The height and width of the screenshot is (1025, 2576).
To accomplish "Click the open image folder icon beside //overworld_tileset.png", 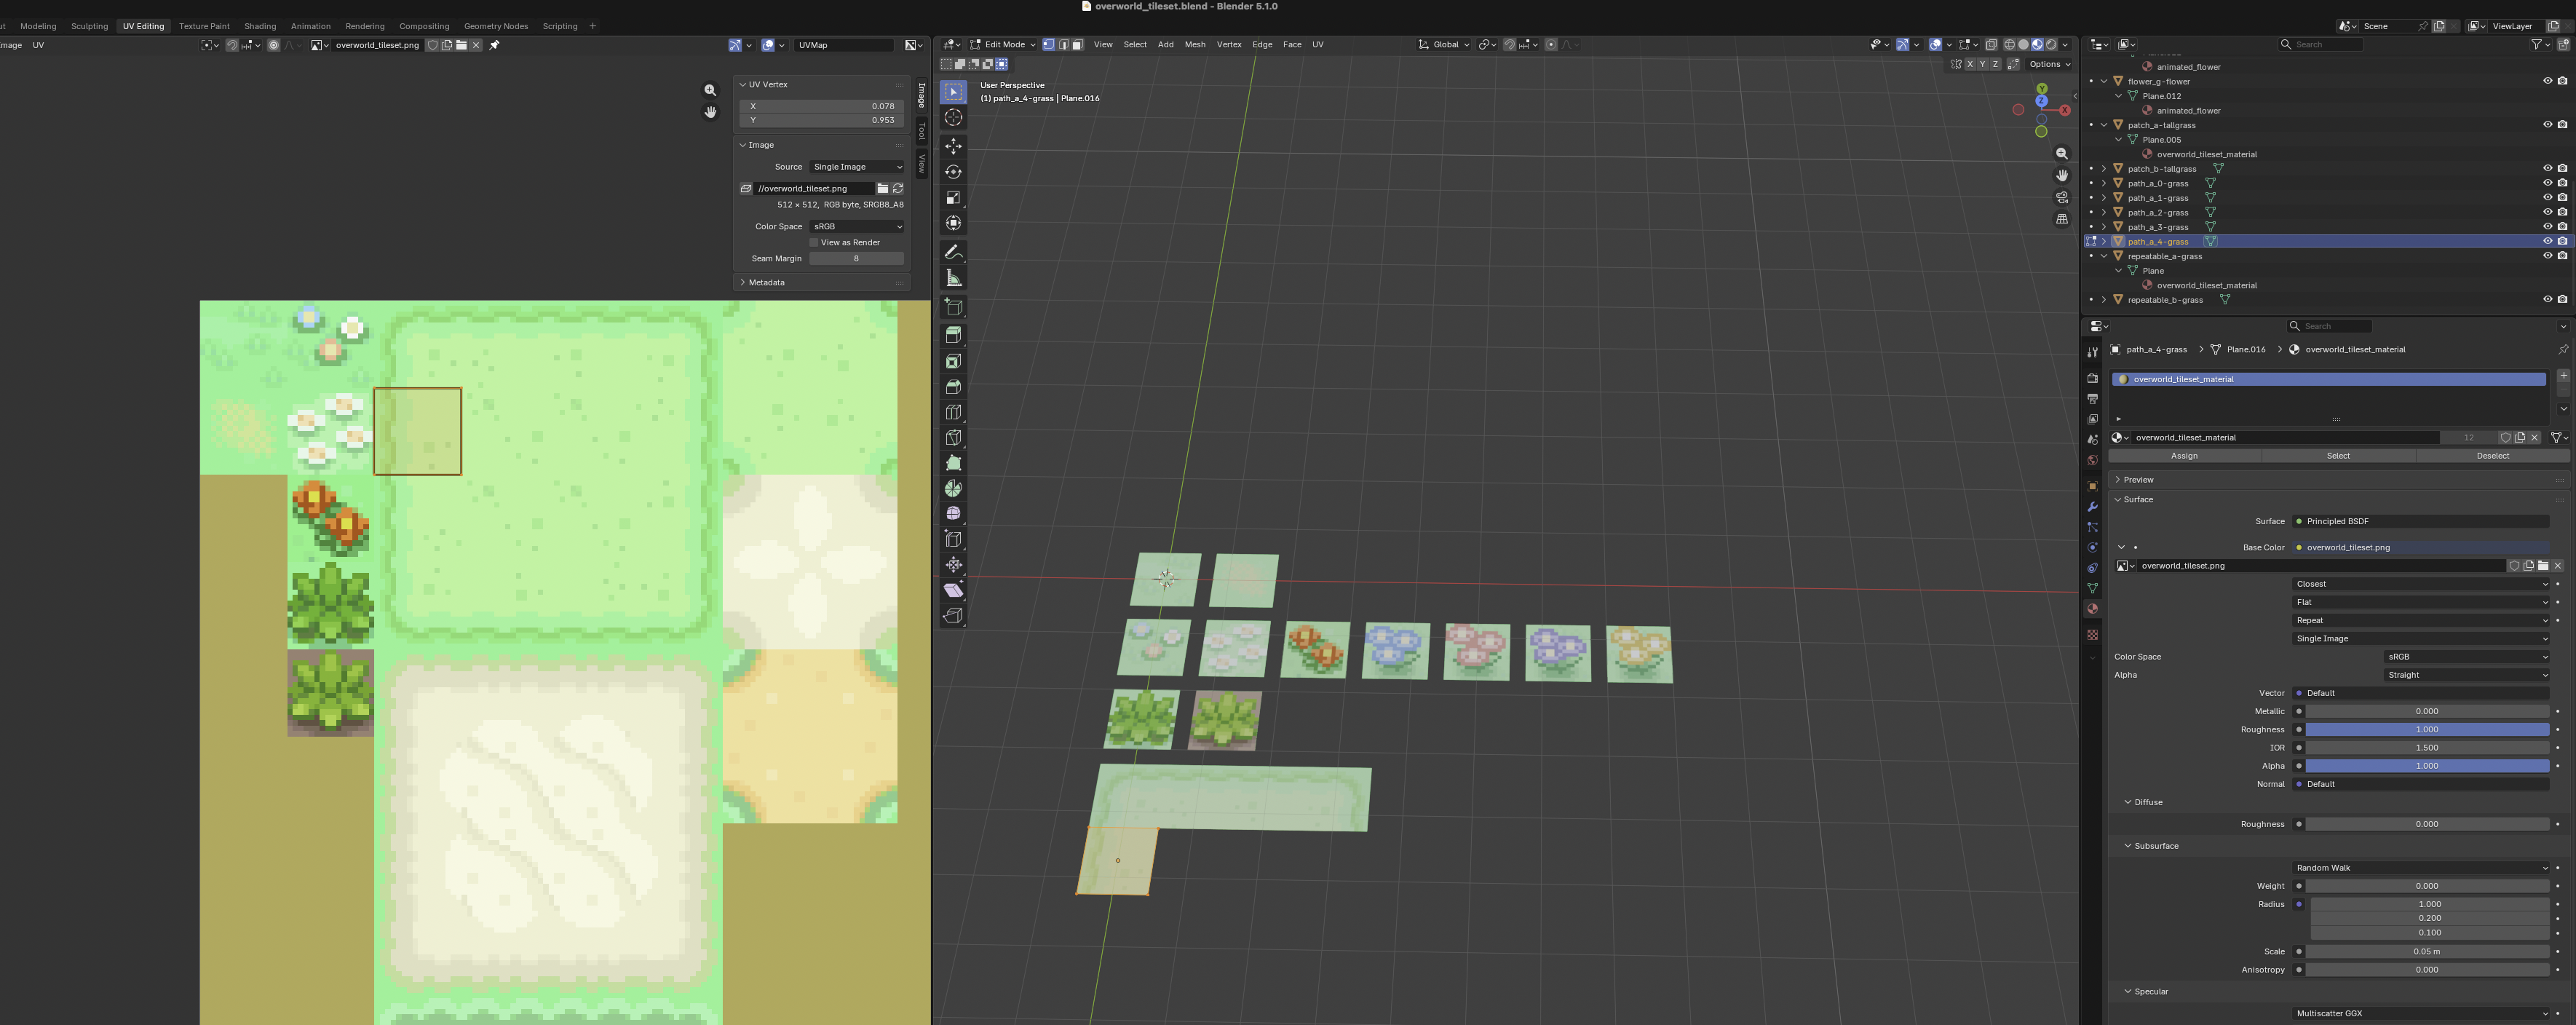I will 882,188.
